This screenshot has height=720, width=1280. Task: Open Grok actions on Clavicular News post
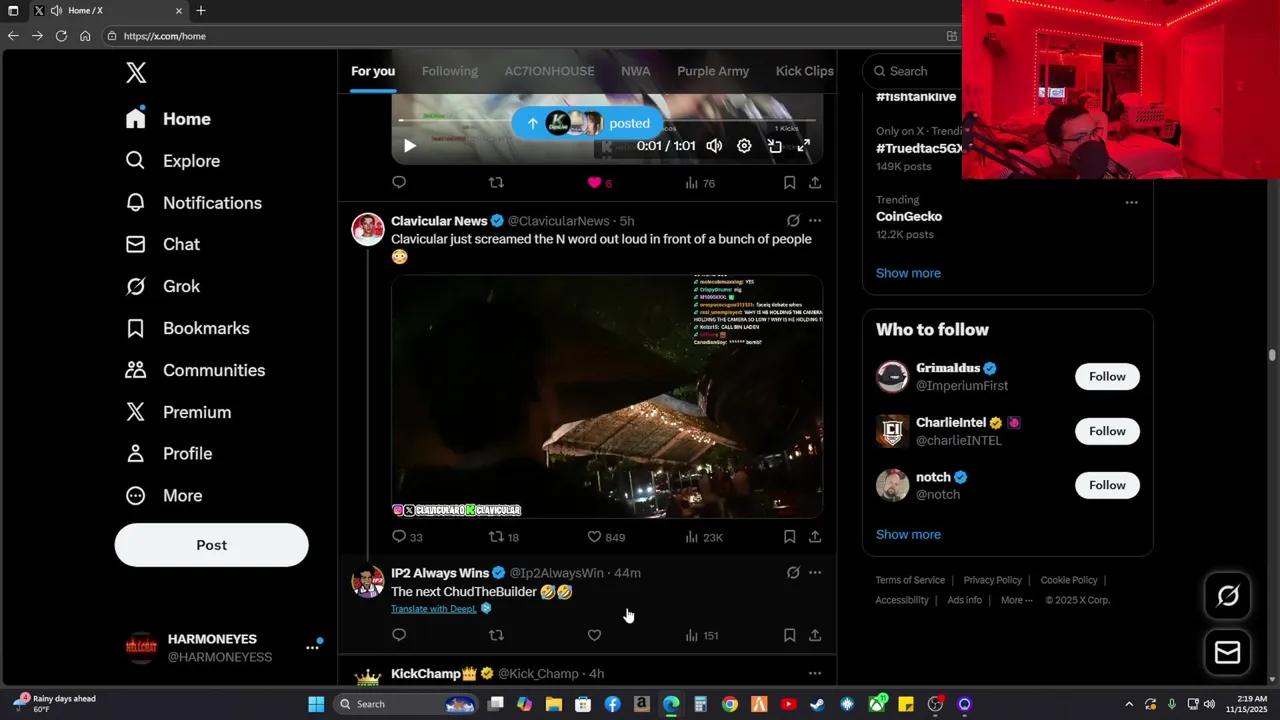click(793, 221)
